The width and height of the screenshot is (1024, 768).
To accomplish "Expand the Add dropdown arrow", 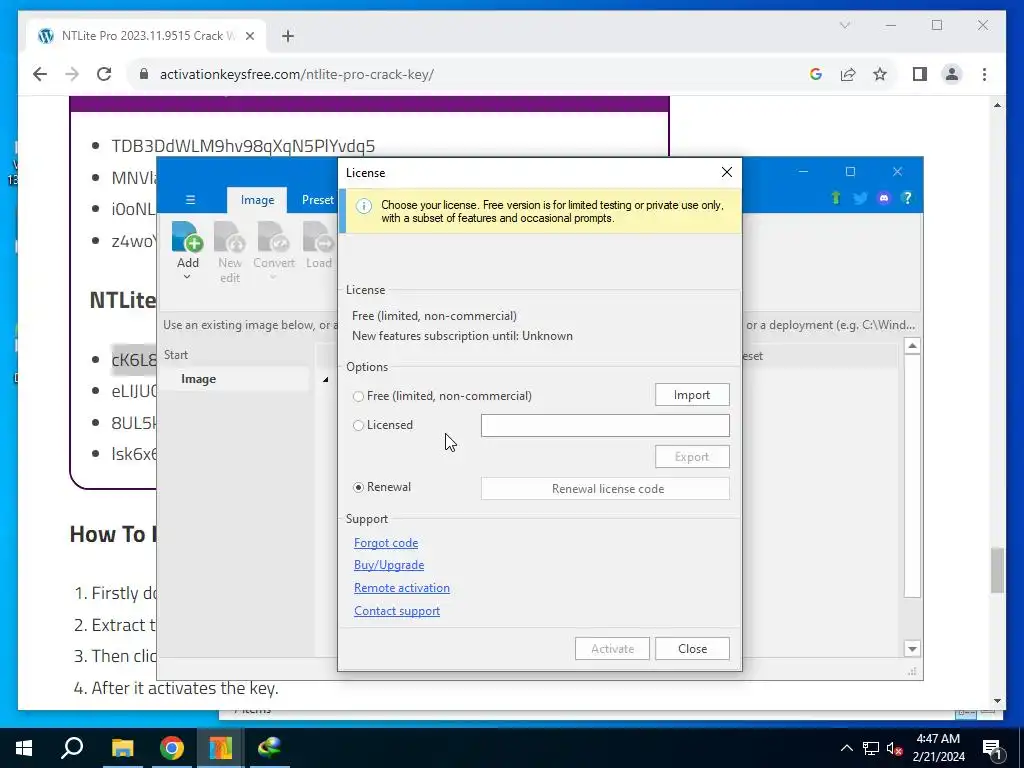I will click(187, 277).
